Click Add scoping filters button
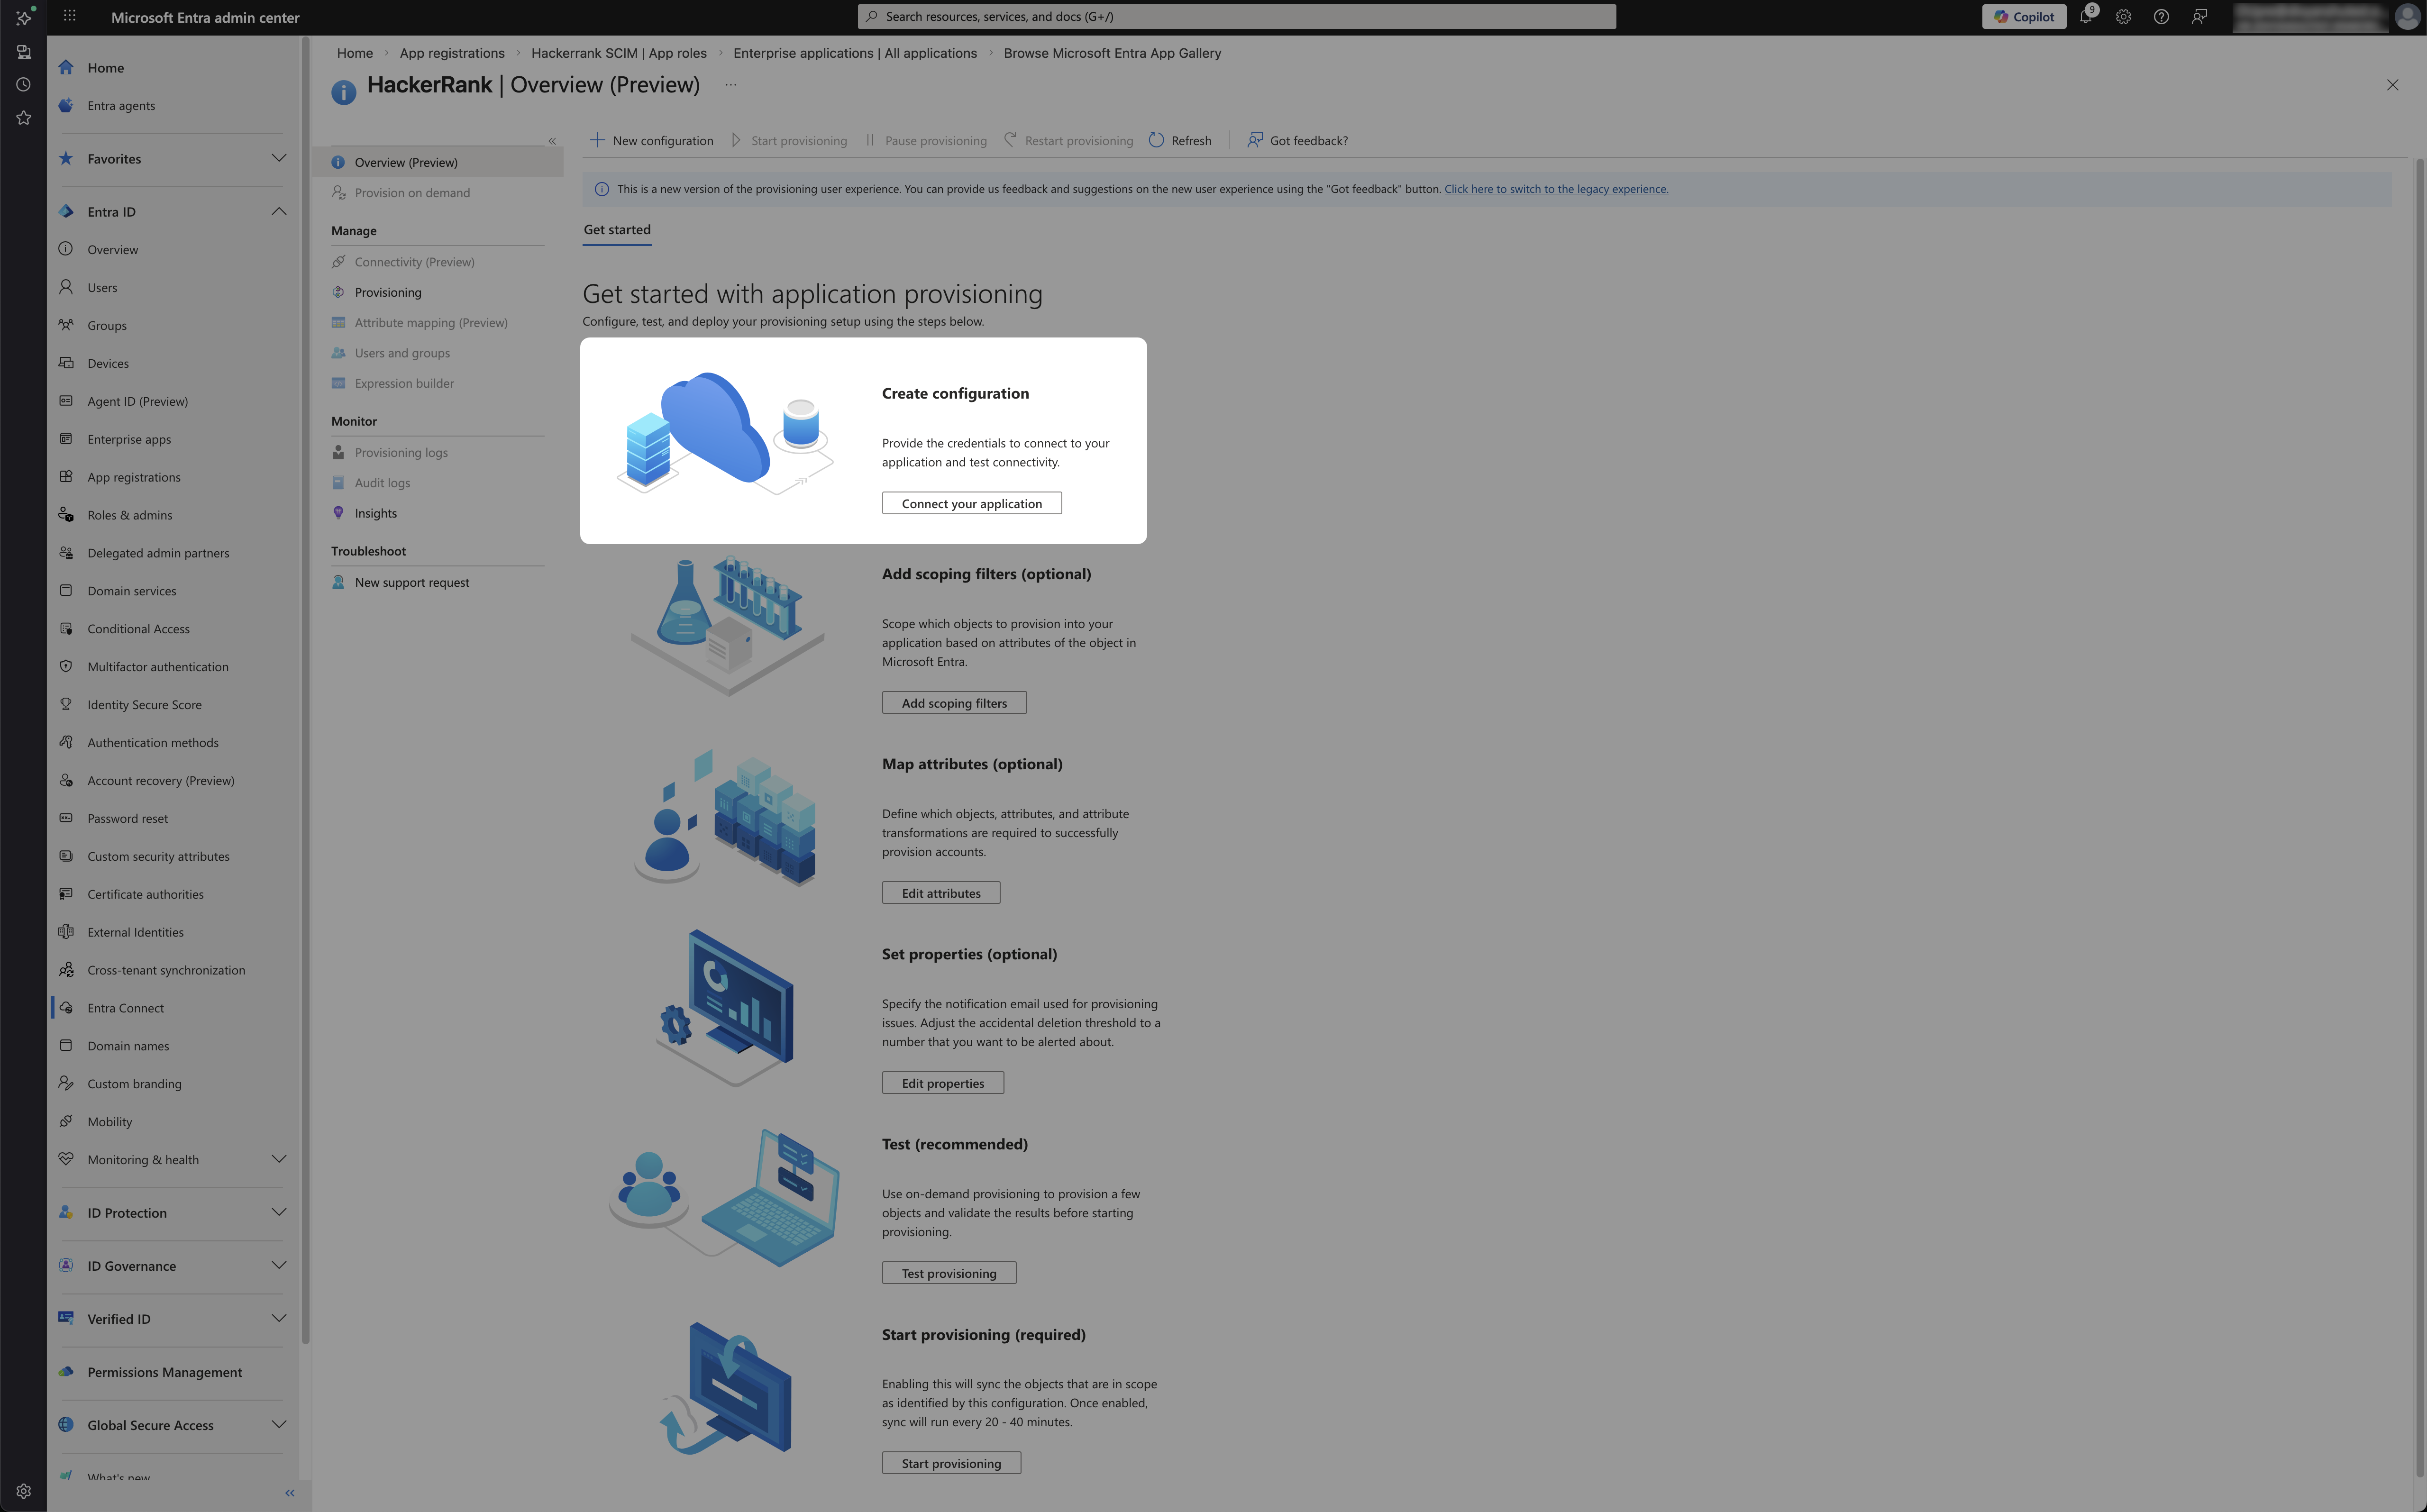 (954, 703)
